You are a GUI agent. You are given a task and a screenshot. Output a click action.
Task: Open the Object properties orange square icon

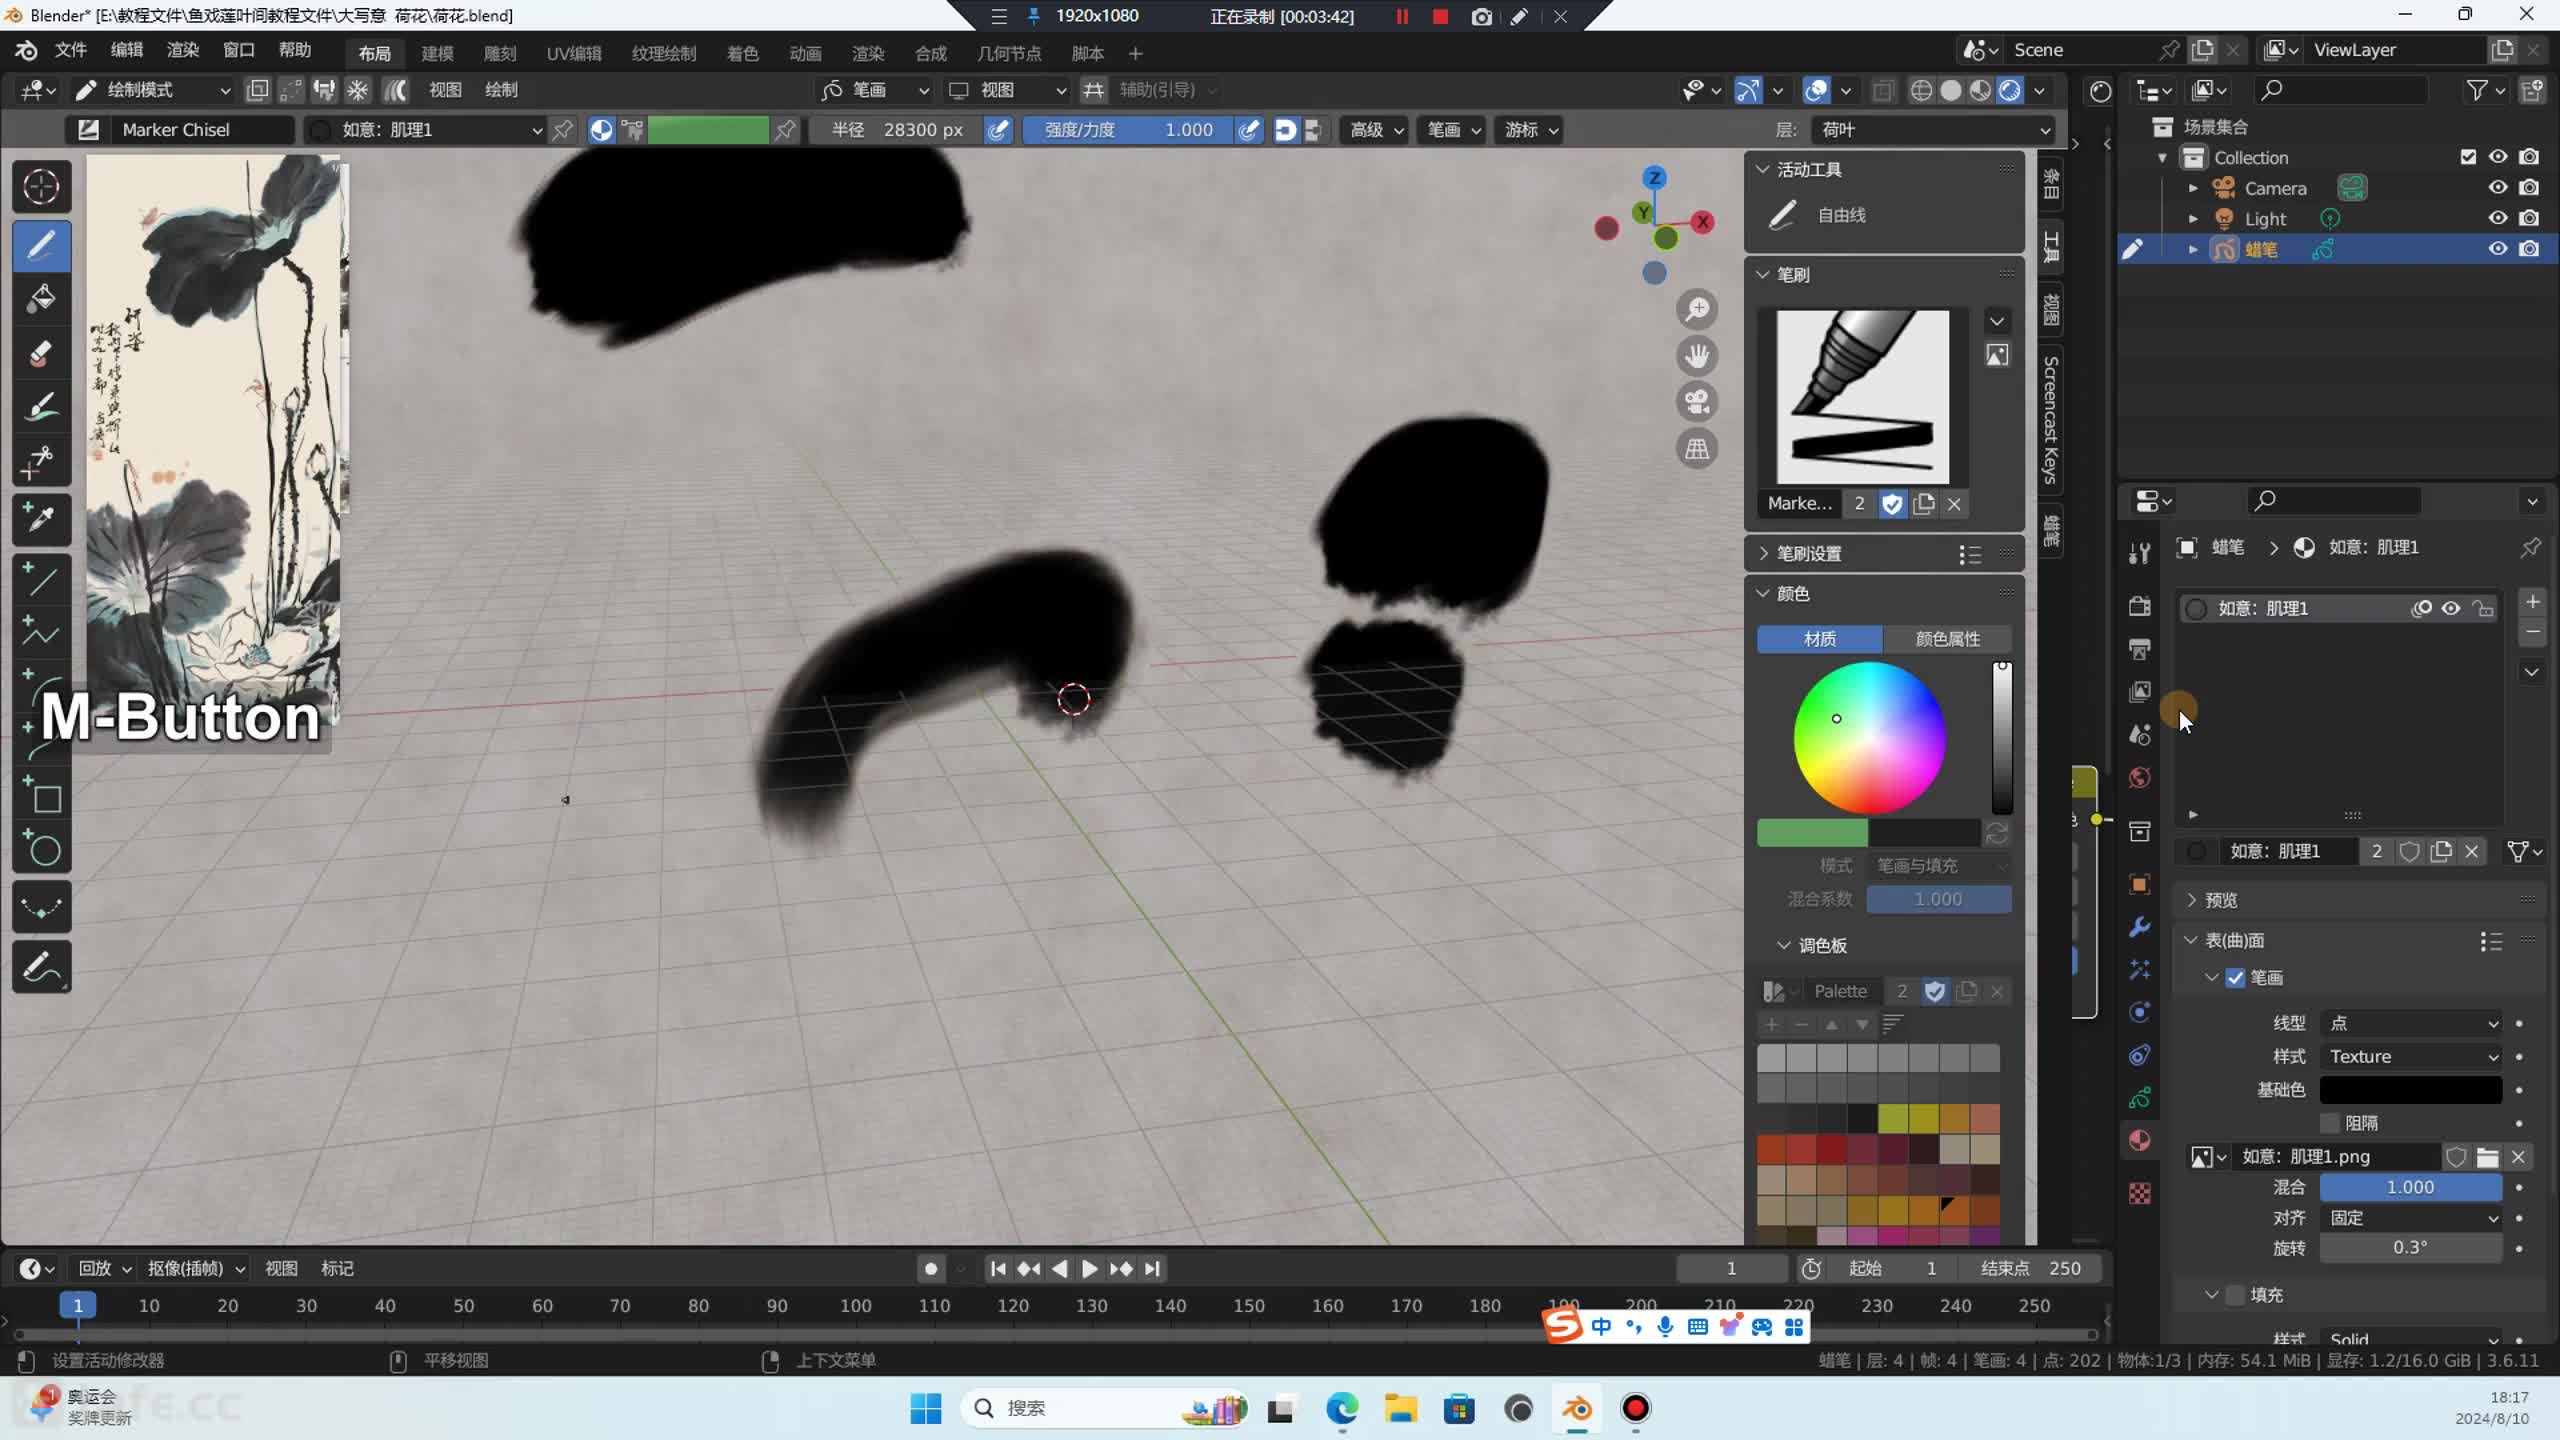click(2140, 884)
